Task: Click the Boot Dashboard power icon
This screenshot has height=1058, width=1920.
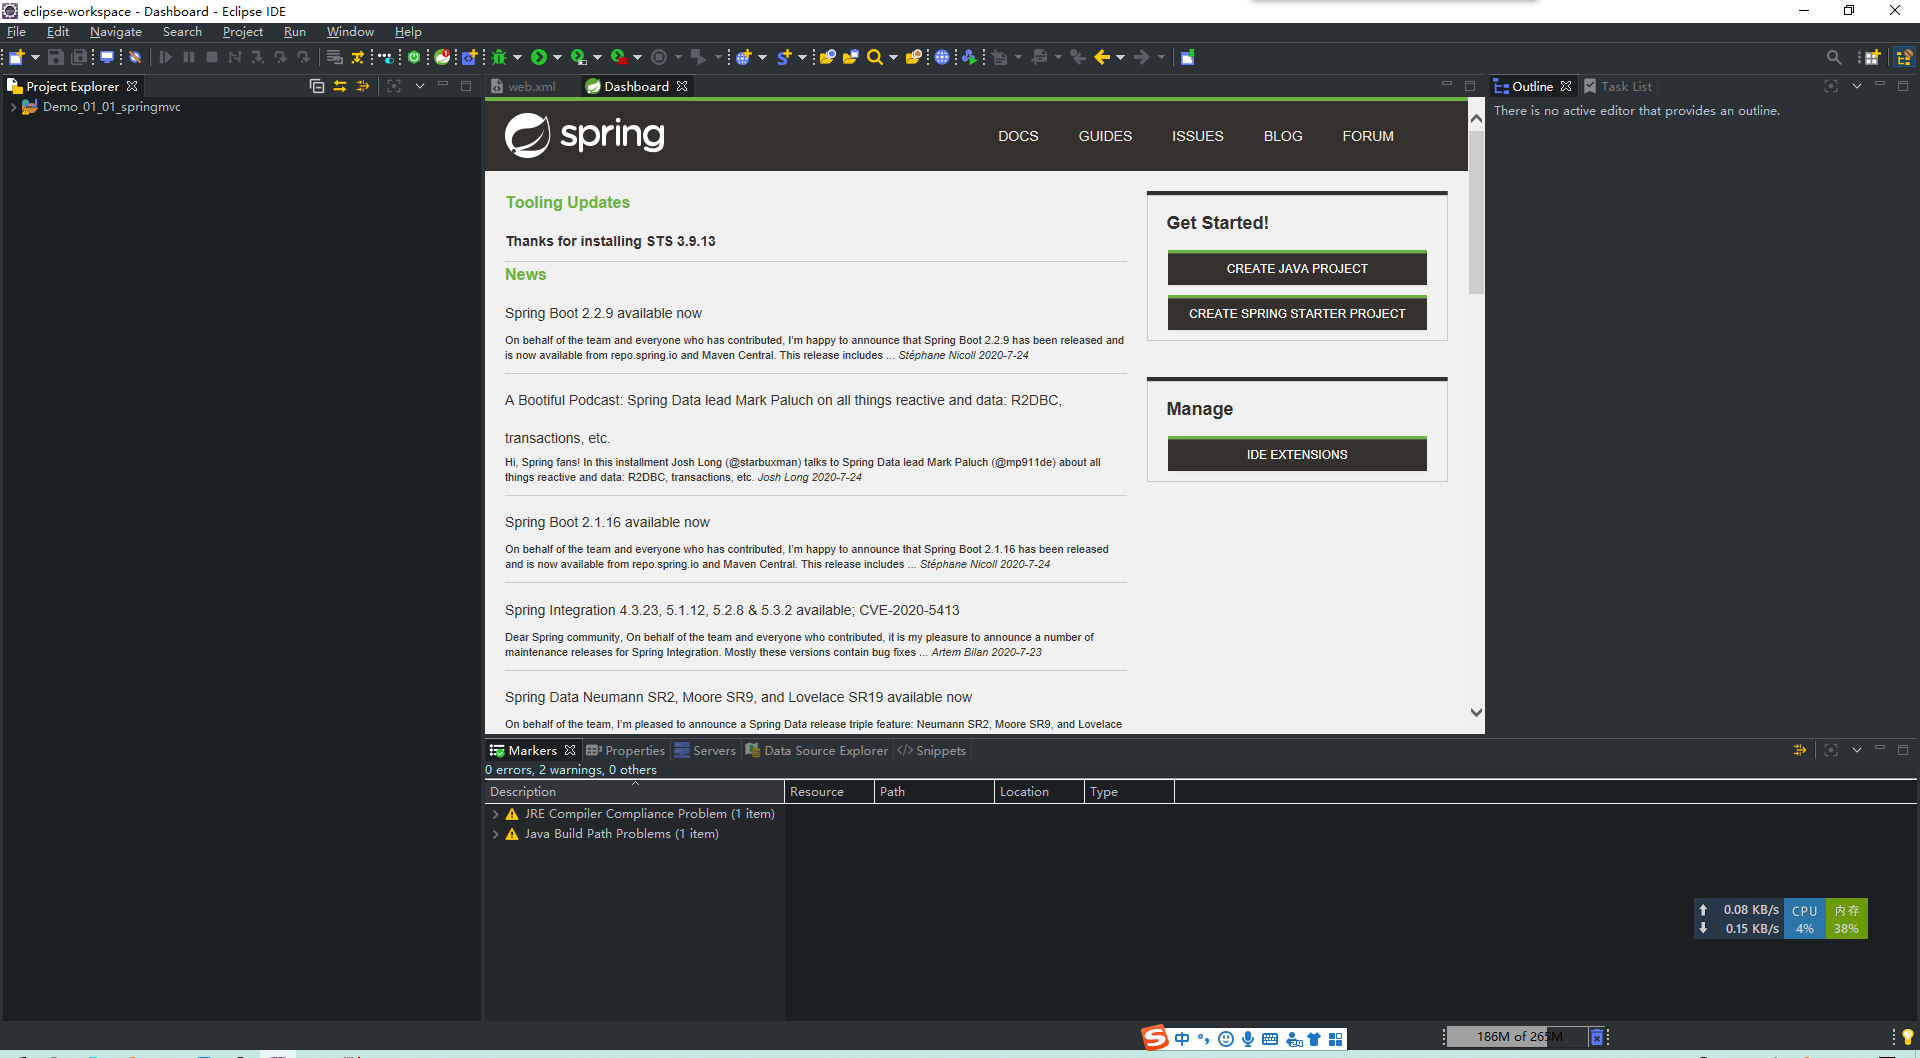Action: pyautogui.click(x=414, y=57)
